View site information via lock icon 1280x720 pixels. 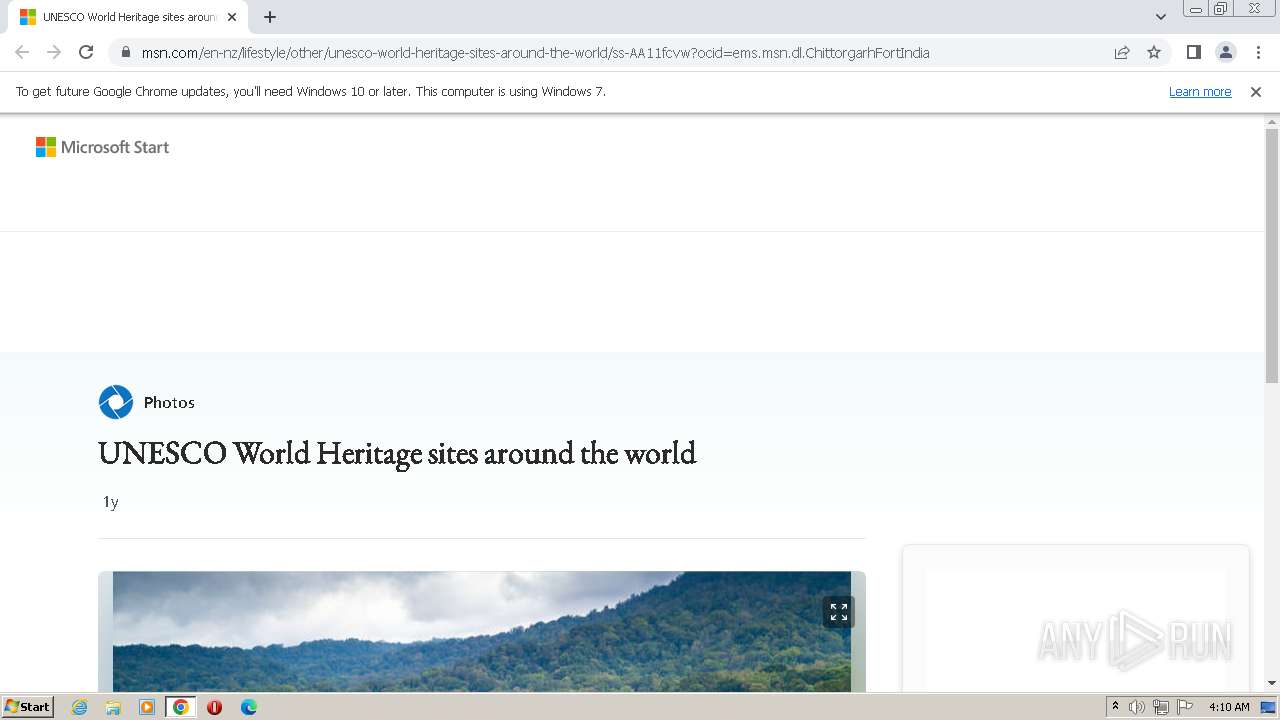[x=126, y=52]
